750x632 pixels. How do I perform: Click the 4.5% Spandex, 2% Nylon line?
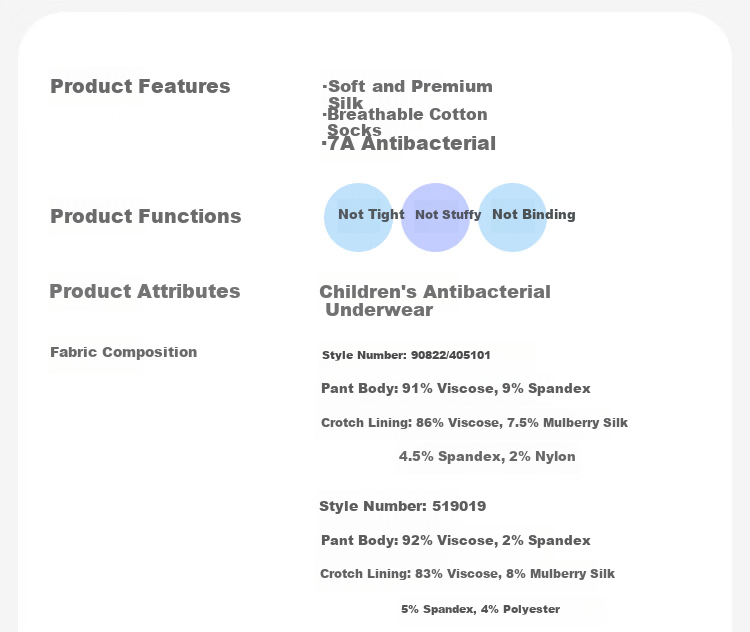[x=487, y=456]
